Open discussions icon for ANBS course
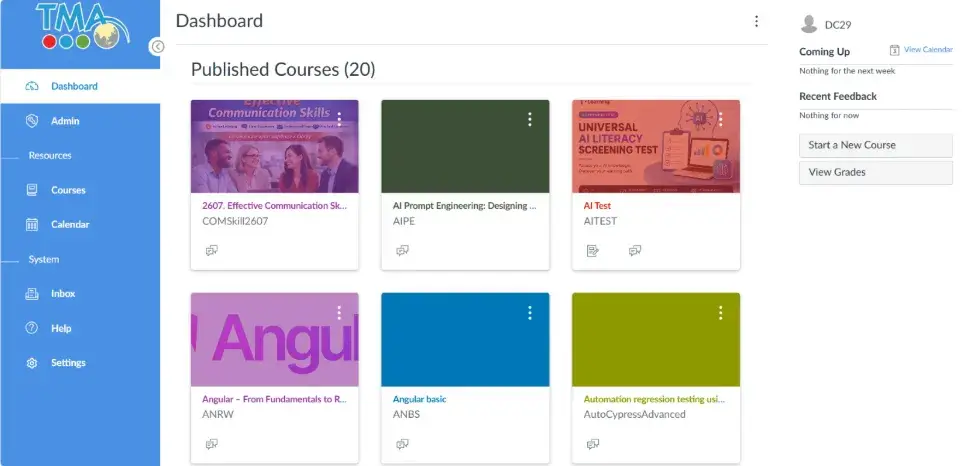Screen dimensions: 963x466 pyautogui.click(x=402, y=444)
